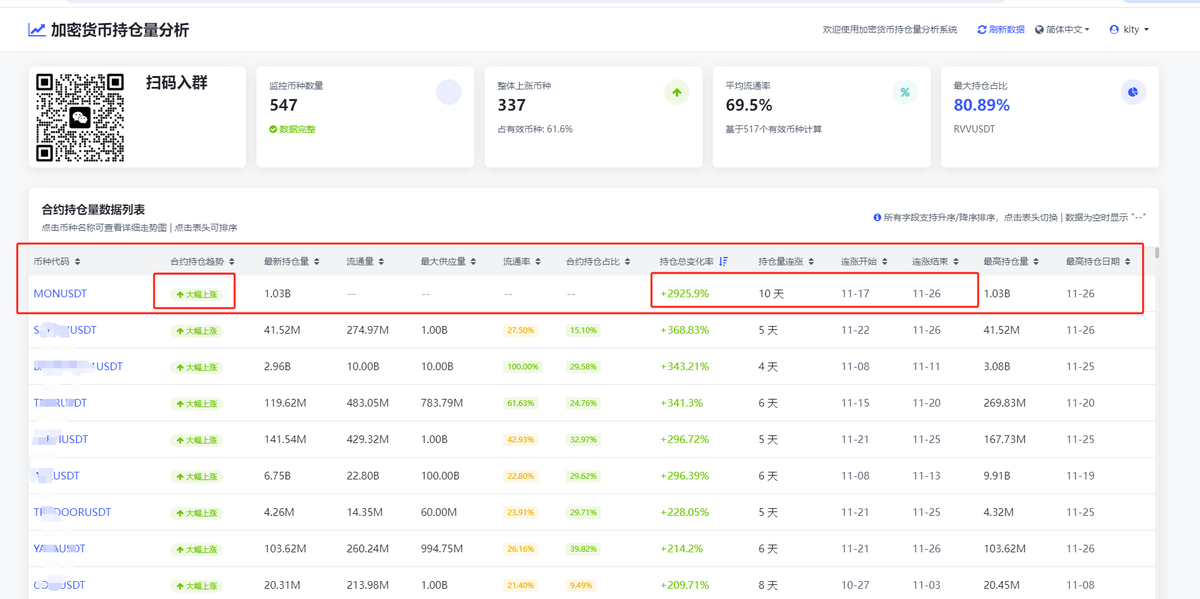Click the chart logo icon beside 加密货币持仓量分析

click(37, 30)
